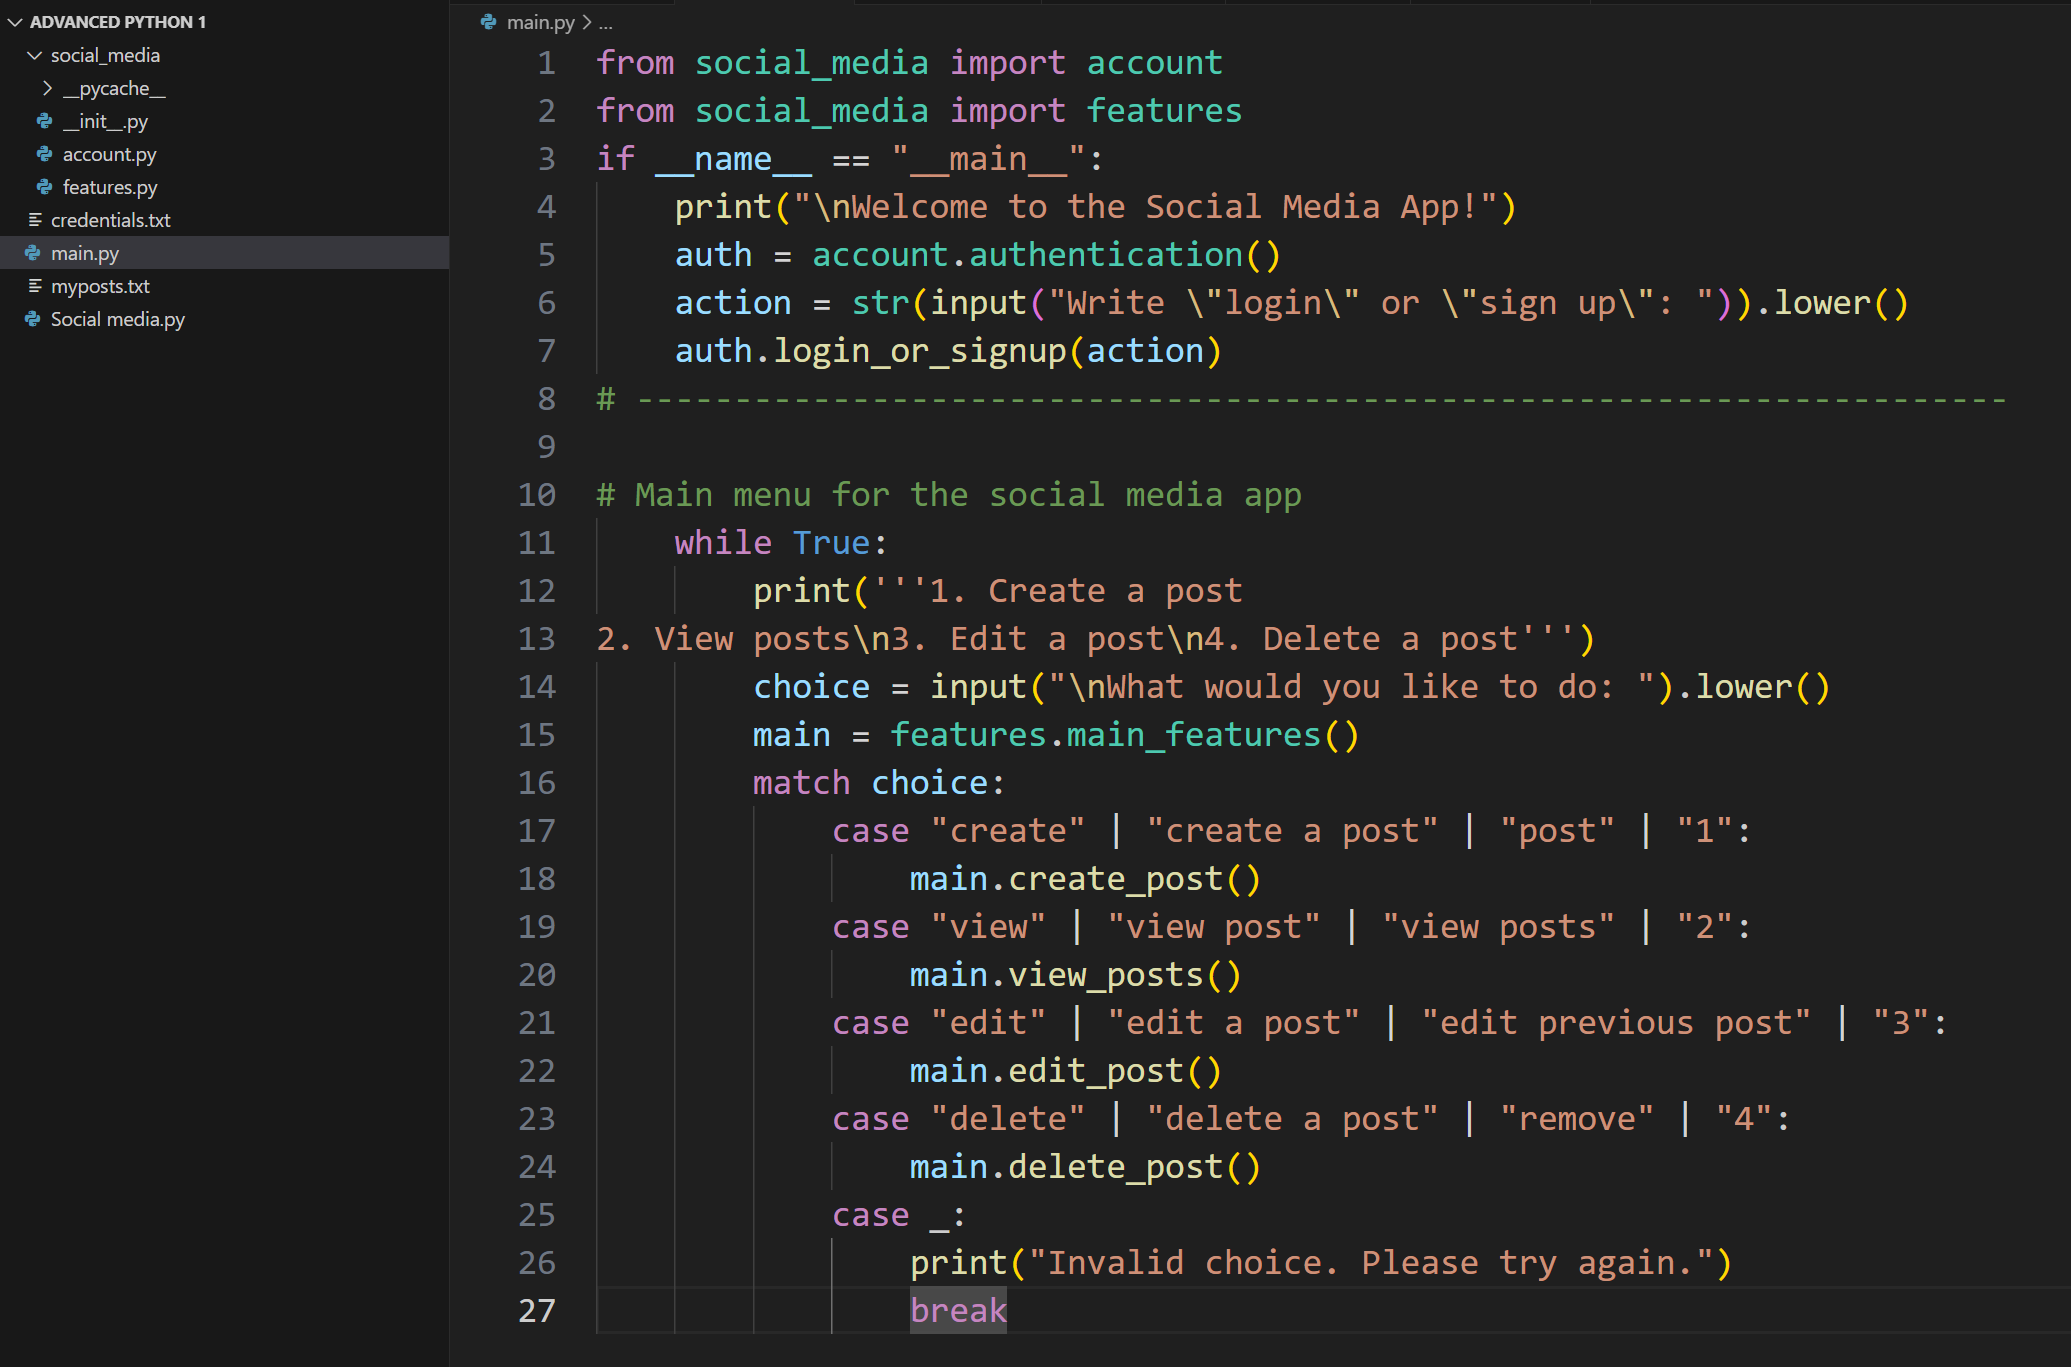
Task: Click the Python icon beside __init__.py
Action: pyautogui.click(x=45, y=121)
